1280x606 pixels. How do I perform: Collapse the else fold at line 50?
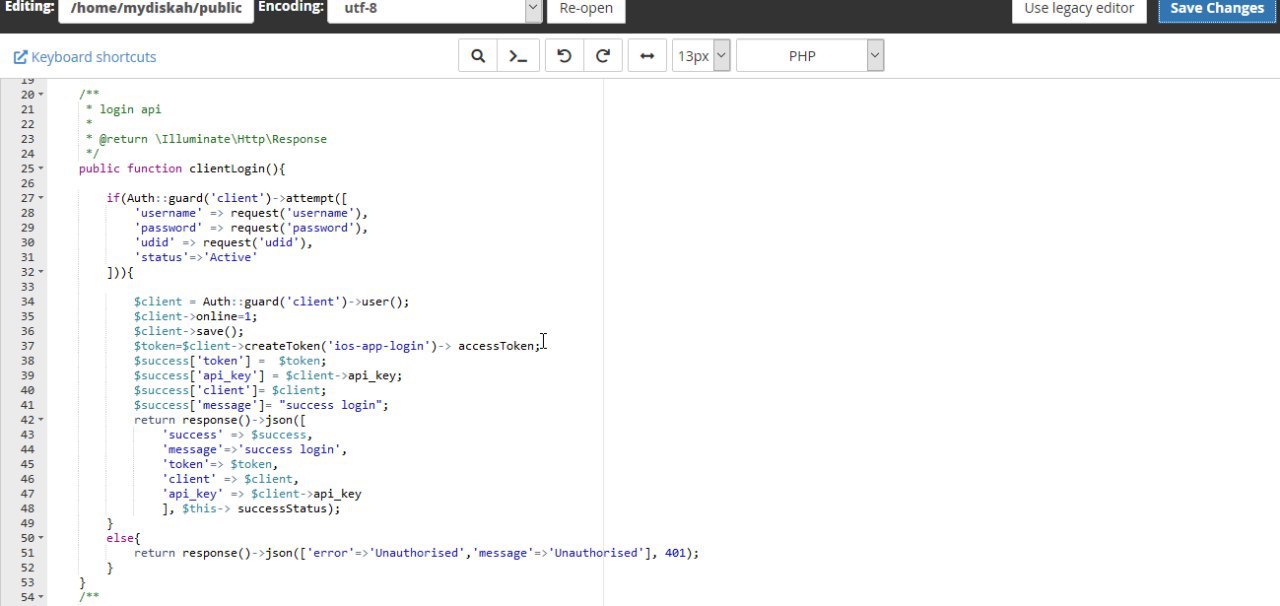[41, 538]
